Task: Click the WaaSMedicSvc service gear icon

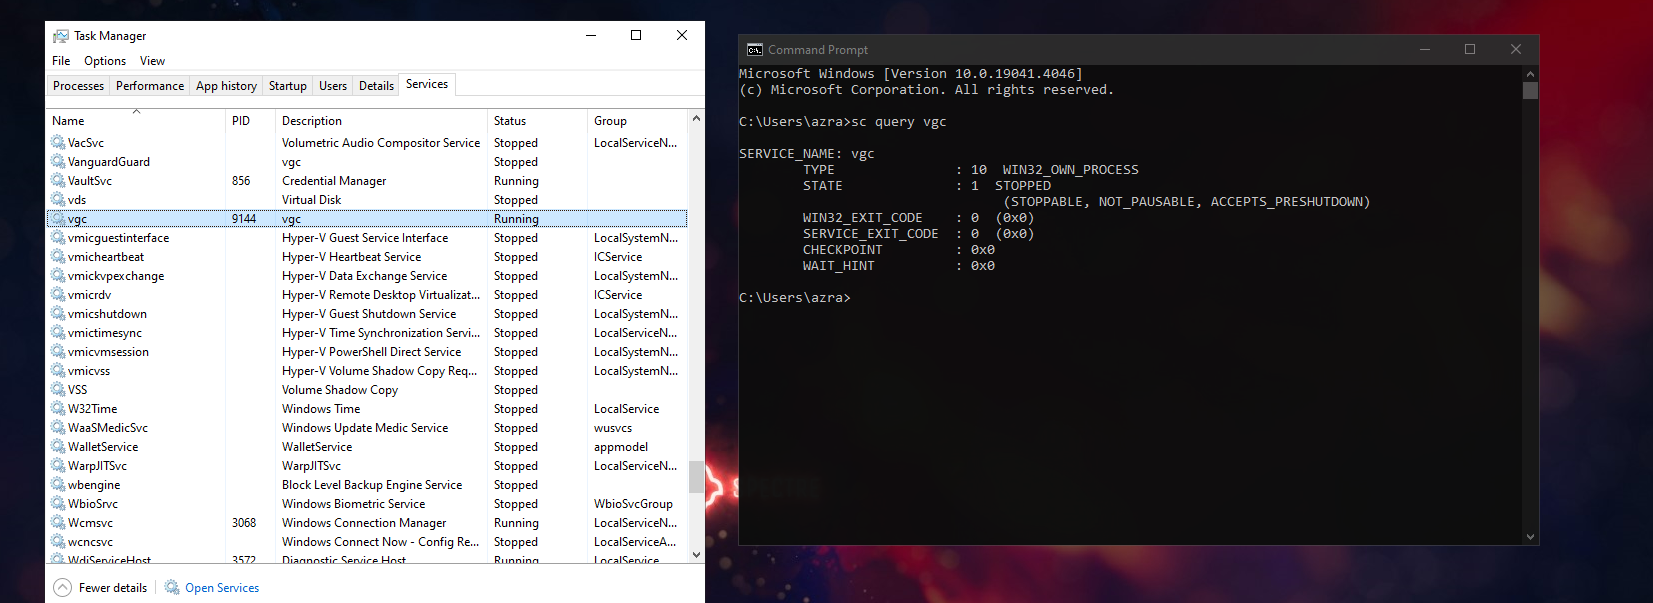Action: [x=58, y=428]
